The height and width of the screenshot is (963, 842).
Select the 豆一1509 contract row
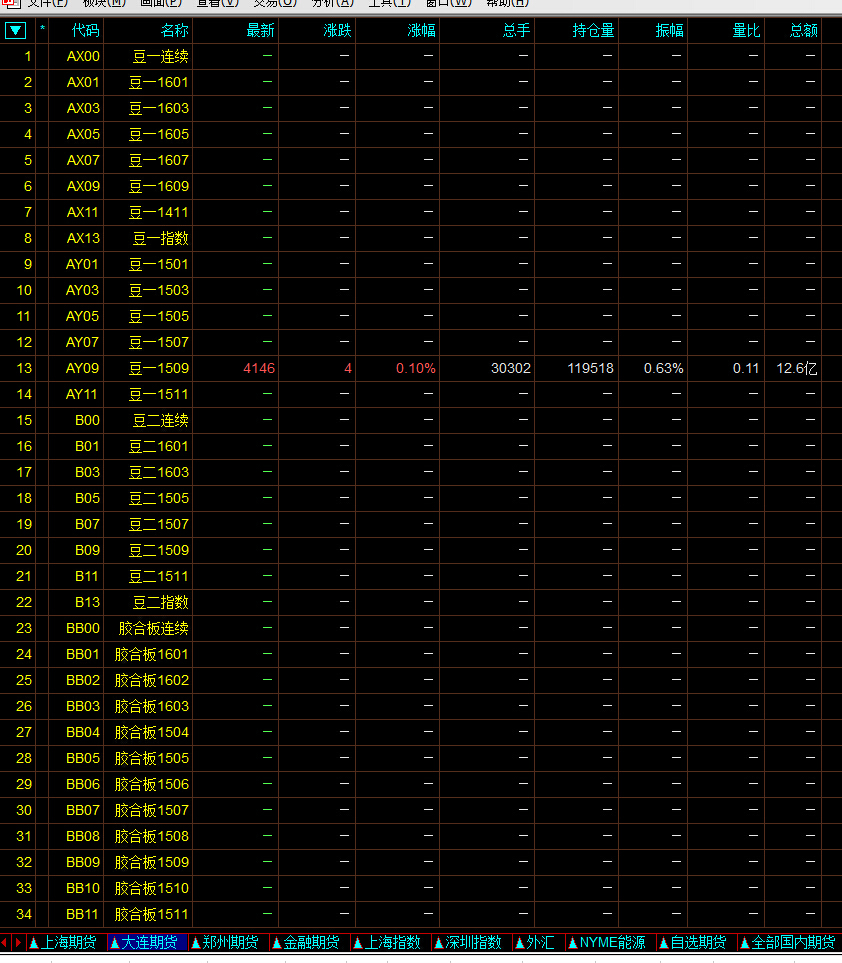point(159,368)
